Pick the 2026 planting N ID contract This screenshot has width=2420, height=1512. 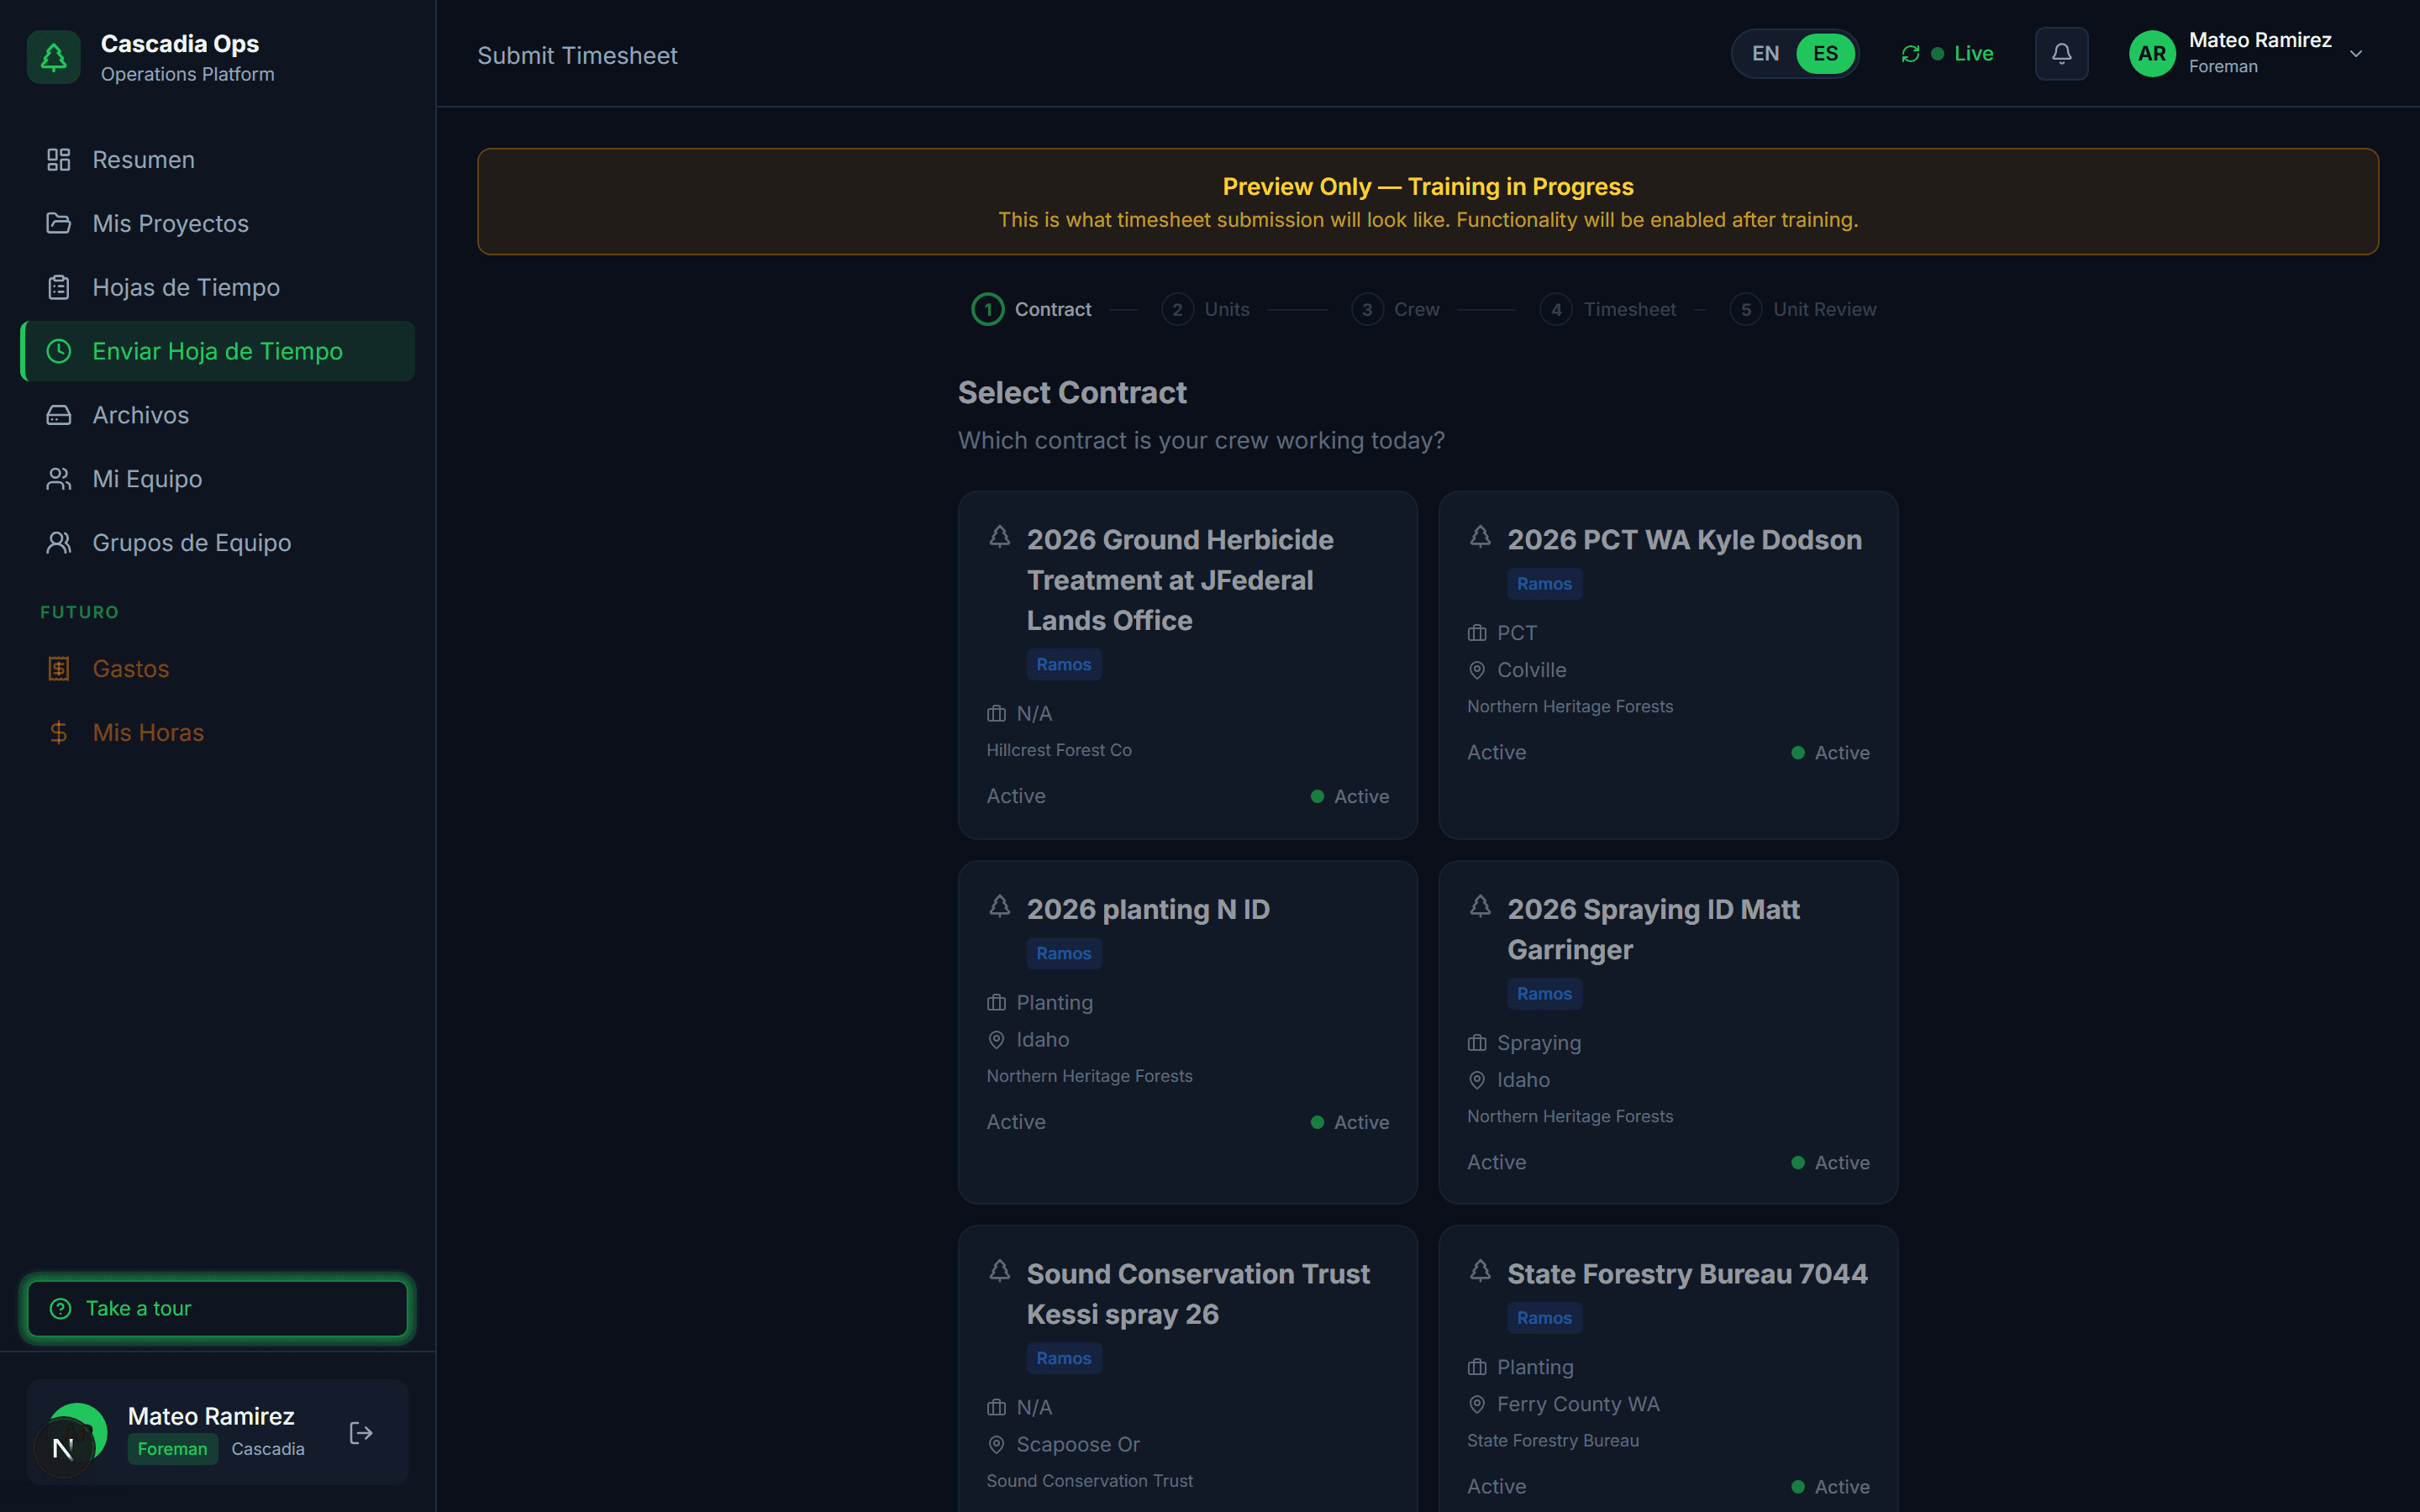click(x=1188, y=1032)
